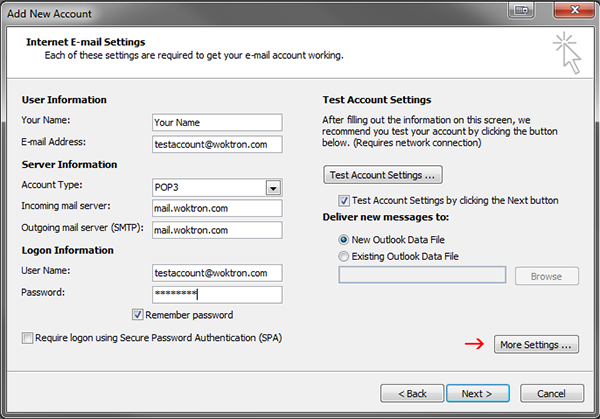Open the Account Type dropdown arrow
600x419 pixels.
[273, 188]
